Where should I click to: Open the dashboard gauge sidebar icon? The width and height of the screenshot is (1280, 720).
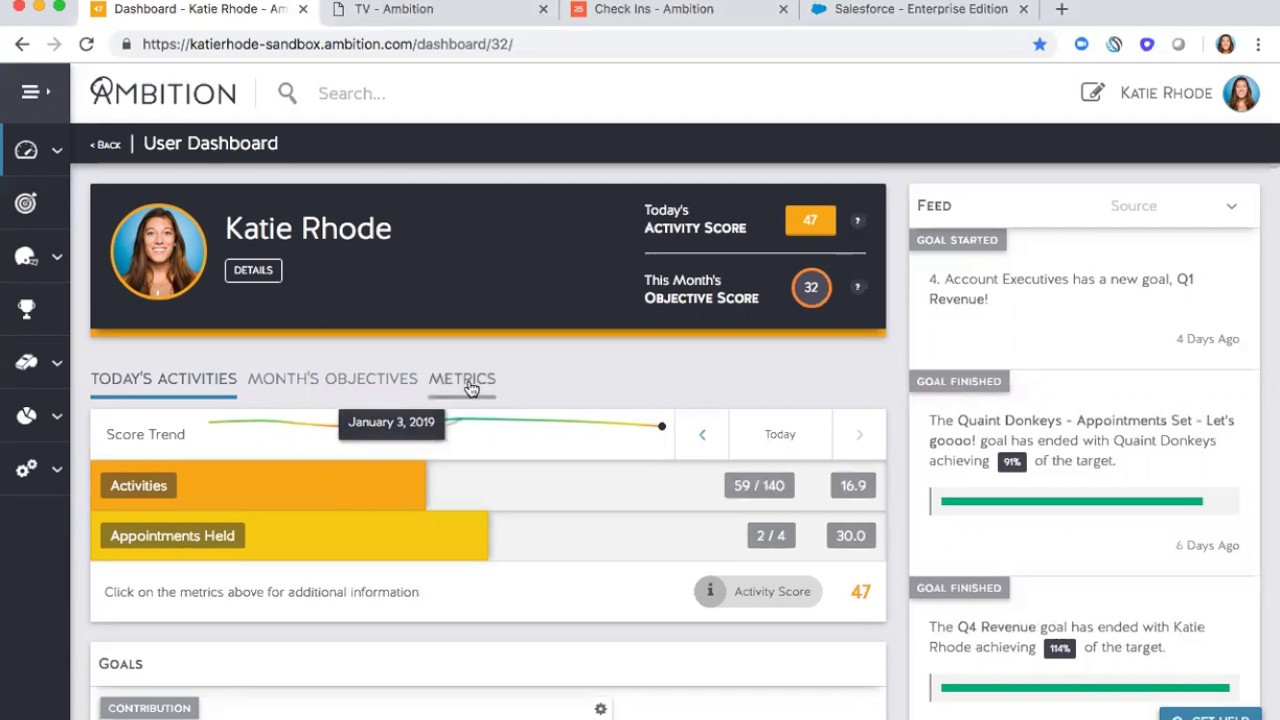click(26, 150)
